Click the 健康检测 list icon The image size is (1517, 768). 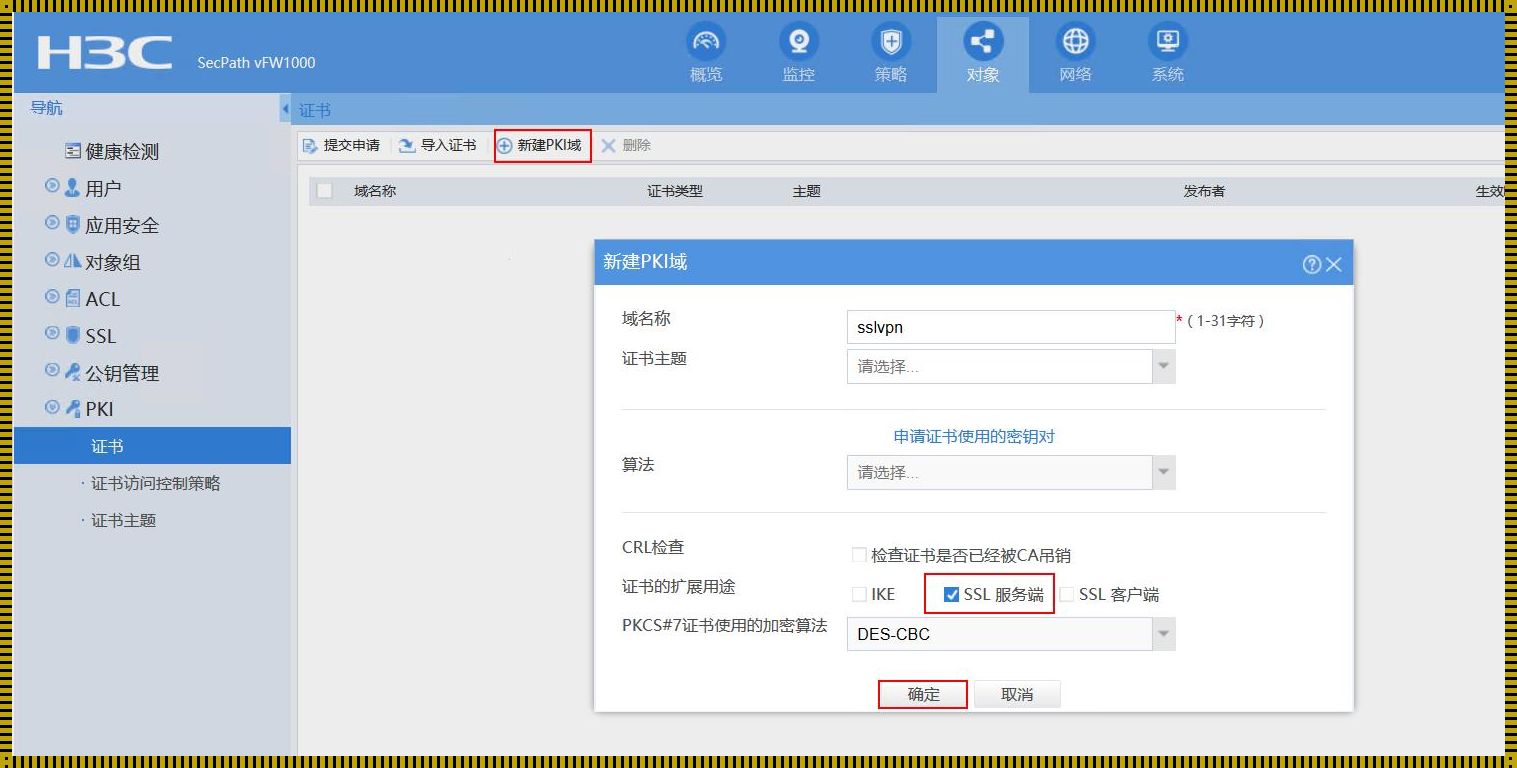tap(72, 151)
